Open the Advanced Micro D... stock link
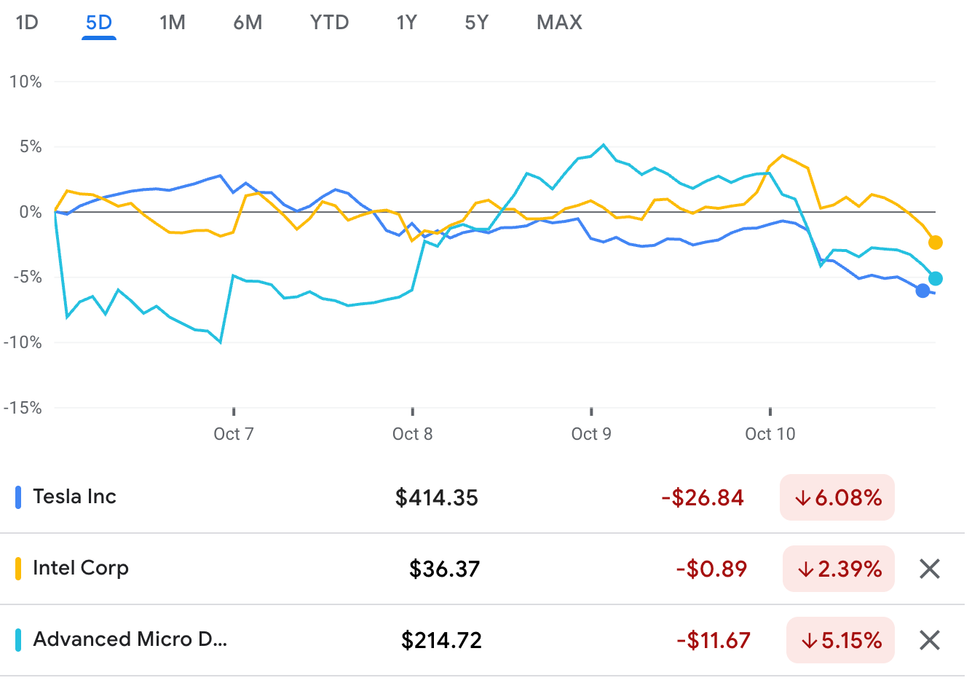 click(x=130, y=639)
